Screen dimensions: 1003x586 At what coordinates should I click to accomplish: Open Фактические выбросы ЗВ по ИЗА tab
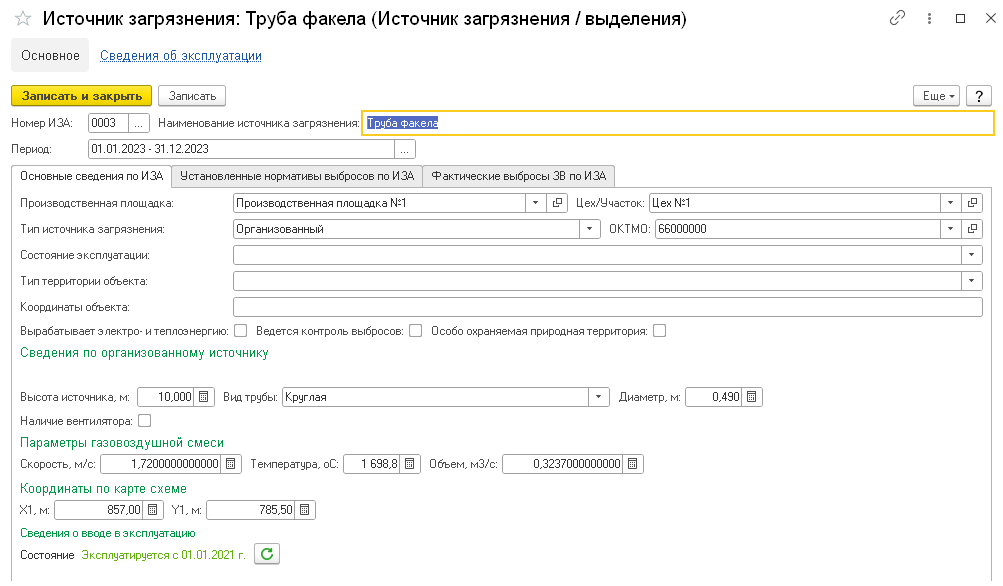[518, 176]
